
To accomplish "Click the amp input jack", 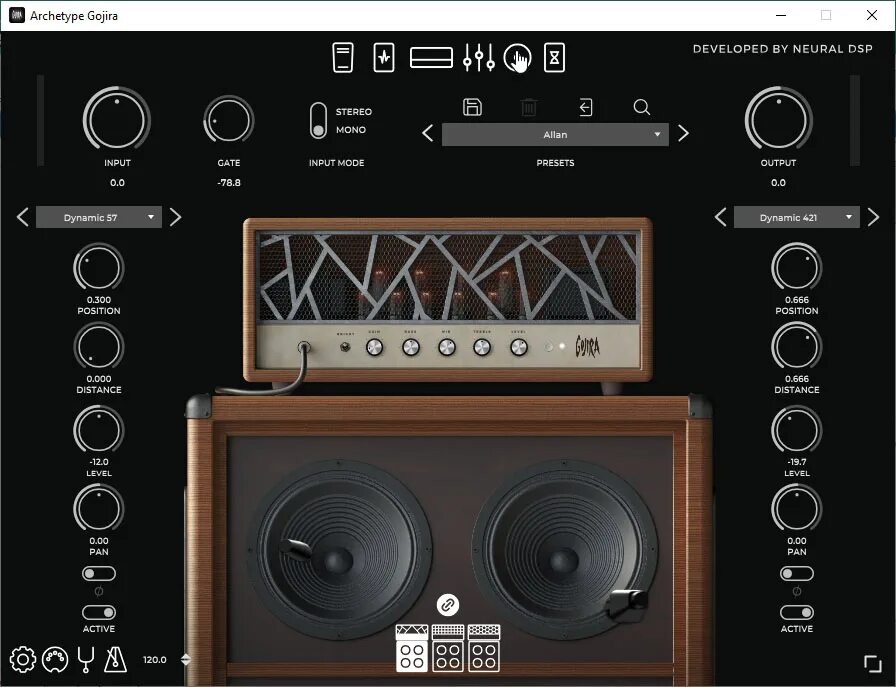I will (x=304, y=347).
